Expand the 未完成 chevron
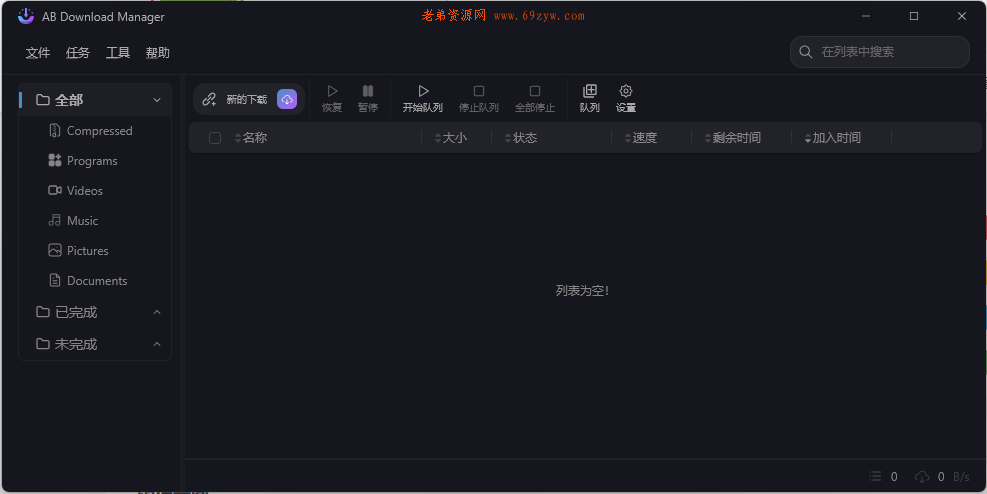987x494 pixels. coord(157,344)
